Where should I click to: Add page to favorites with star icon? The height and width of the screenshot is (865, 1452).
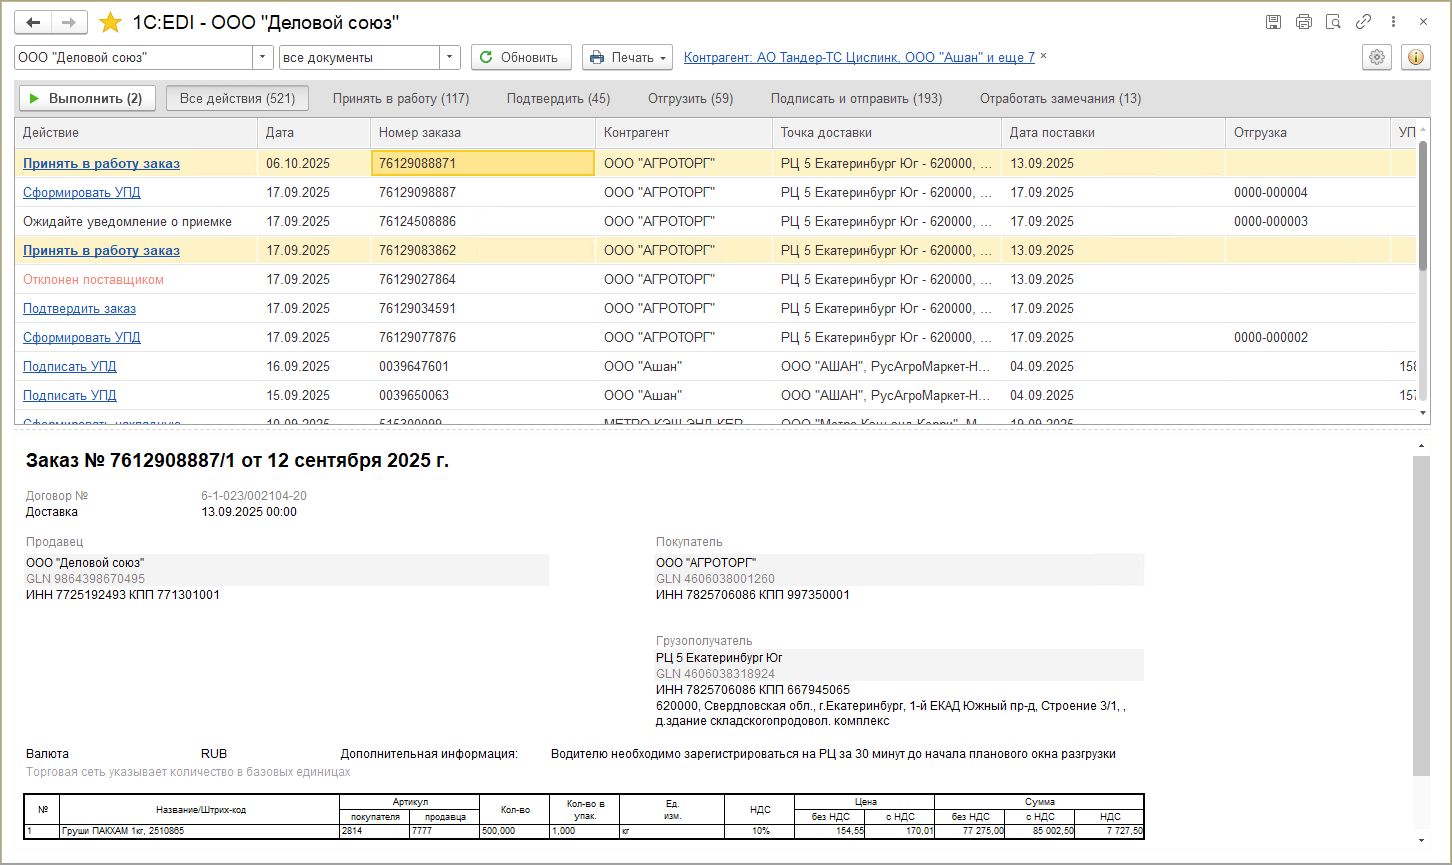pos(110,22)
